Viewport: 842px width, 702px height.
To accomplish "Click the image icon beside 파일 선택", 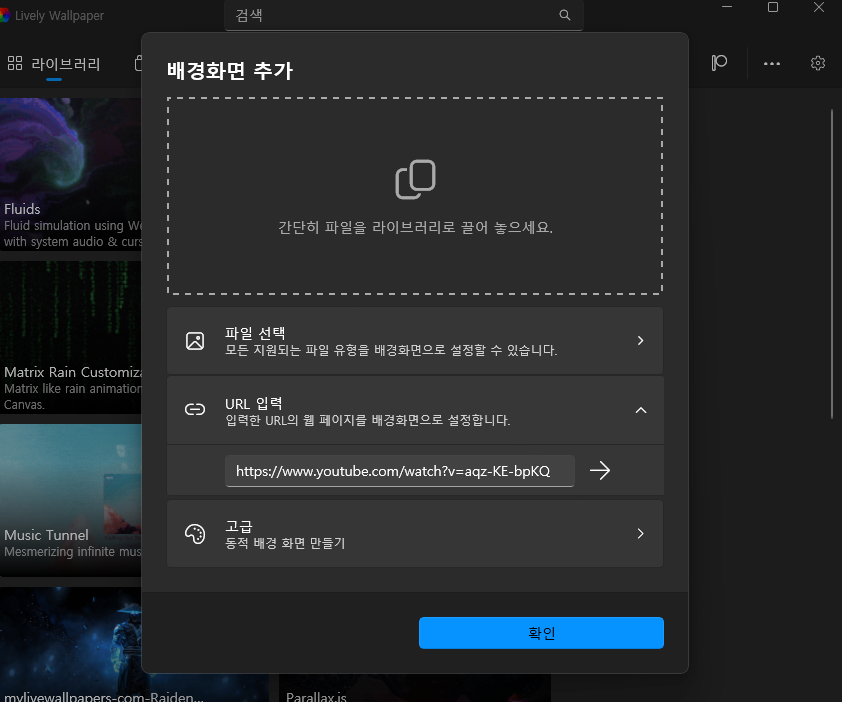I will pyautogui.click(x=194, y=340).
